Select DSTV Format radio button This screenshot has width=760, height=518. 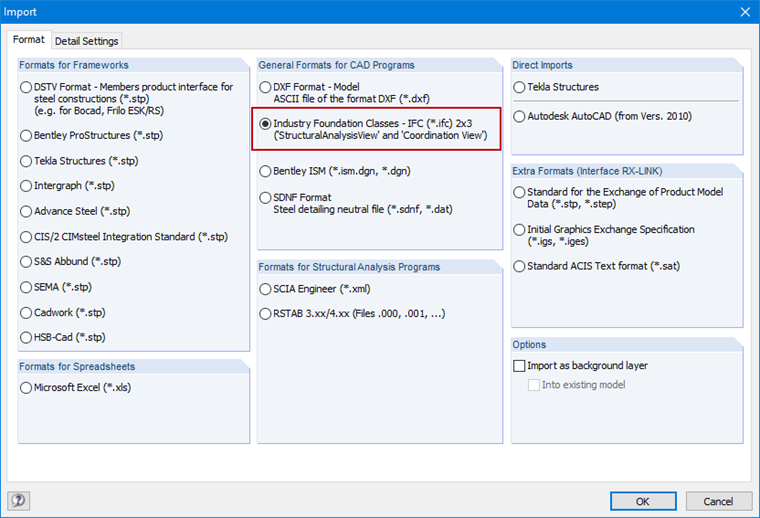click(27, 88)
